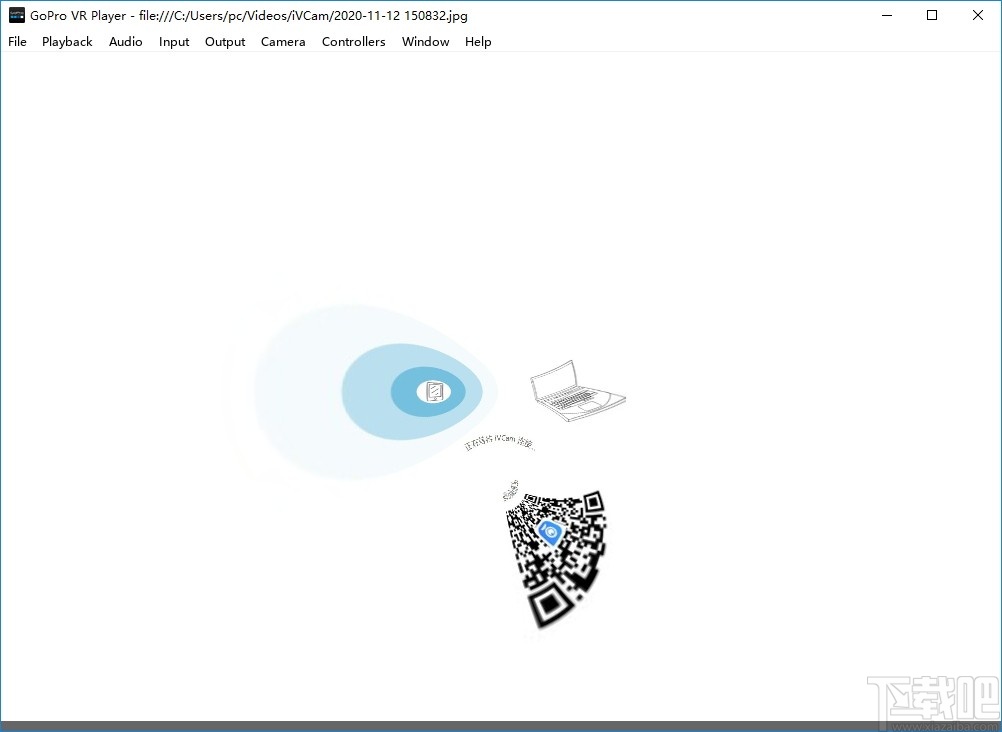
Task: Open the Controllers menu
Action: click(x=353, y=42)
